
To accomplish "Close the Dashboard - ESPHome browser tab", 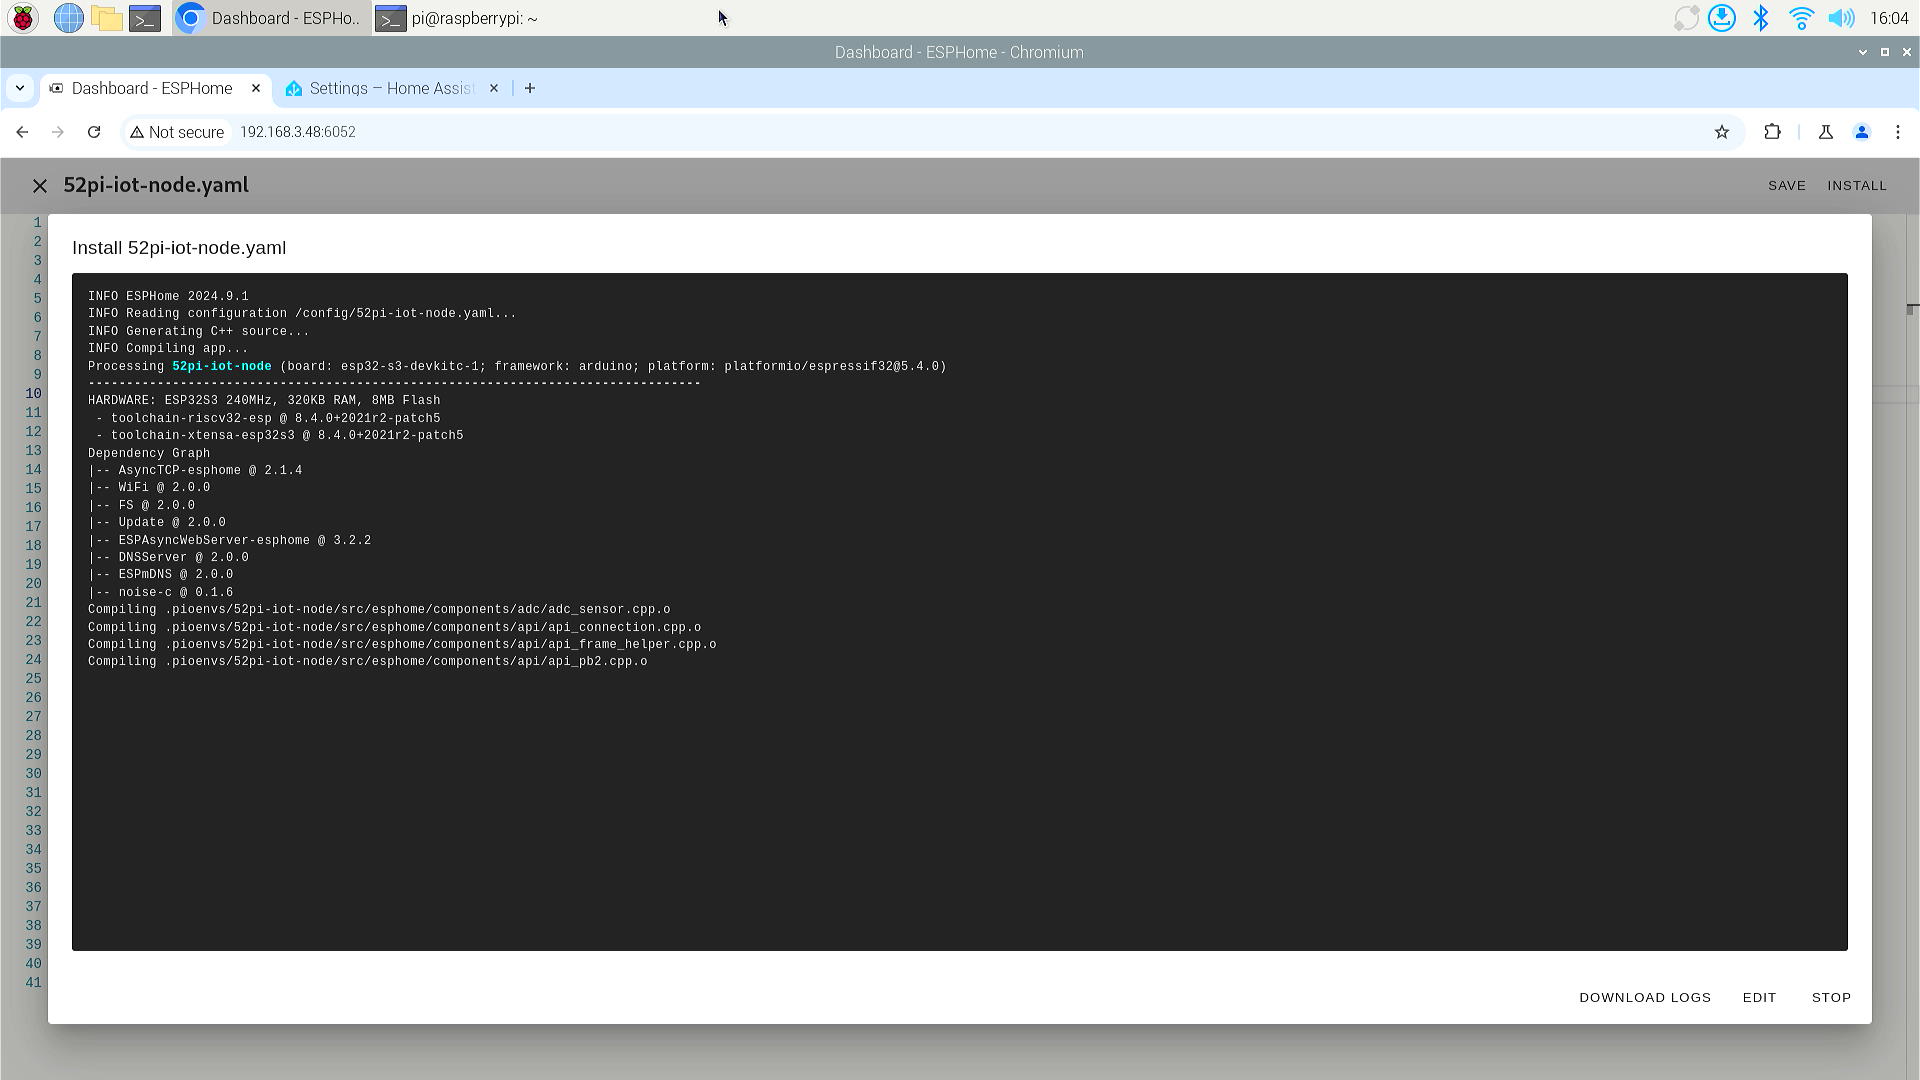I will point(256,88).
